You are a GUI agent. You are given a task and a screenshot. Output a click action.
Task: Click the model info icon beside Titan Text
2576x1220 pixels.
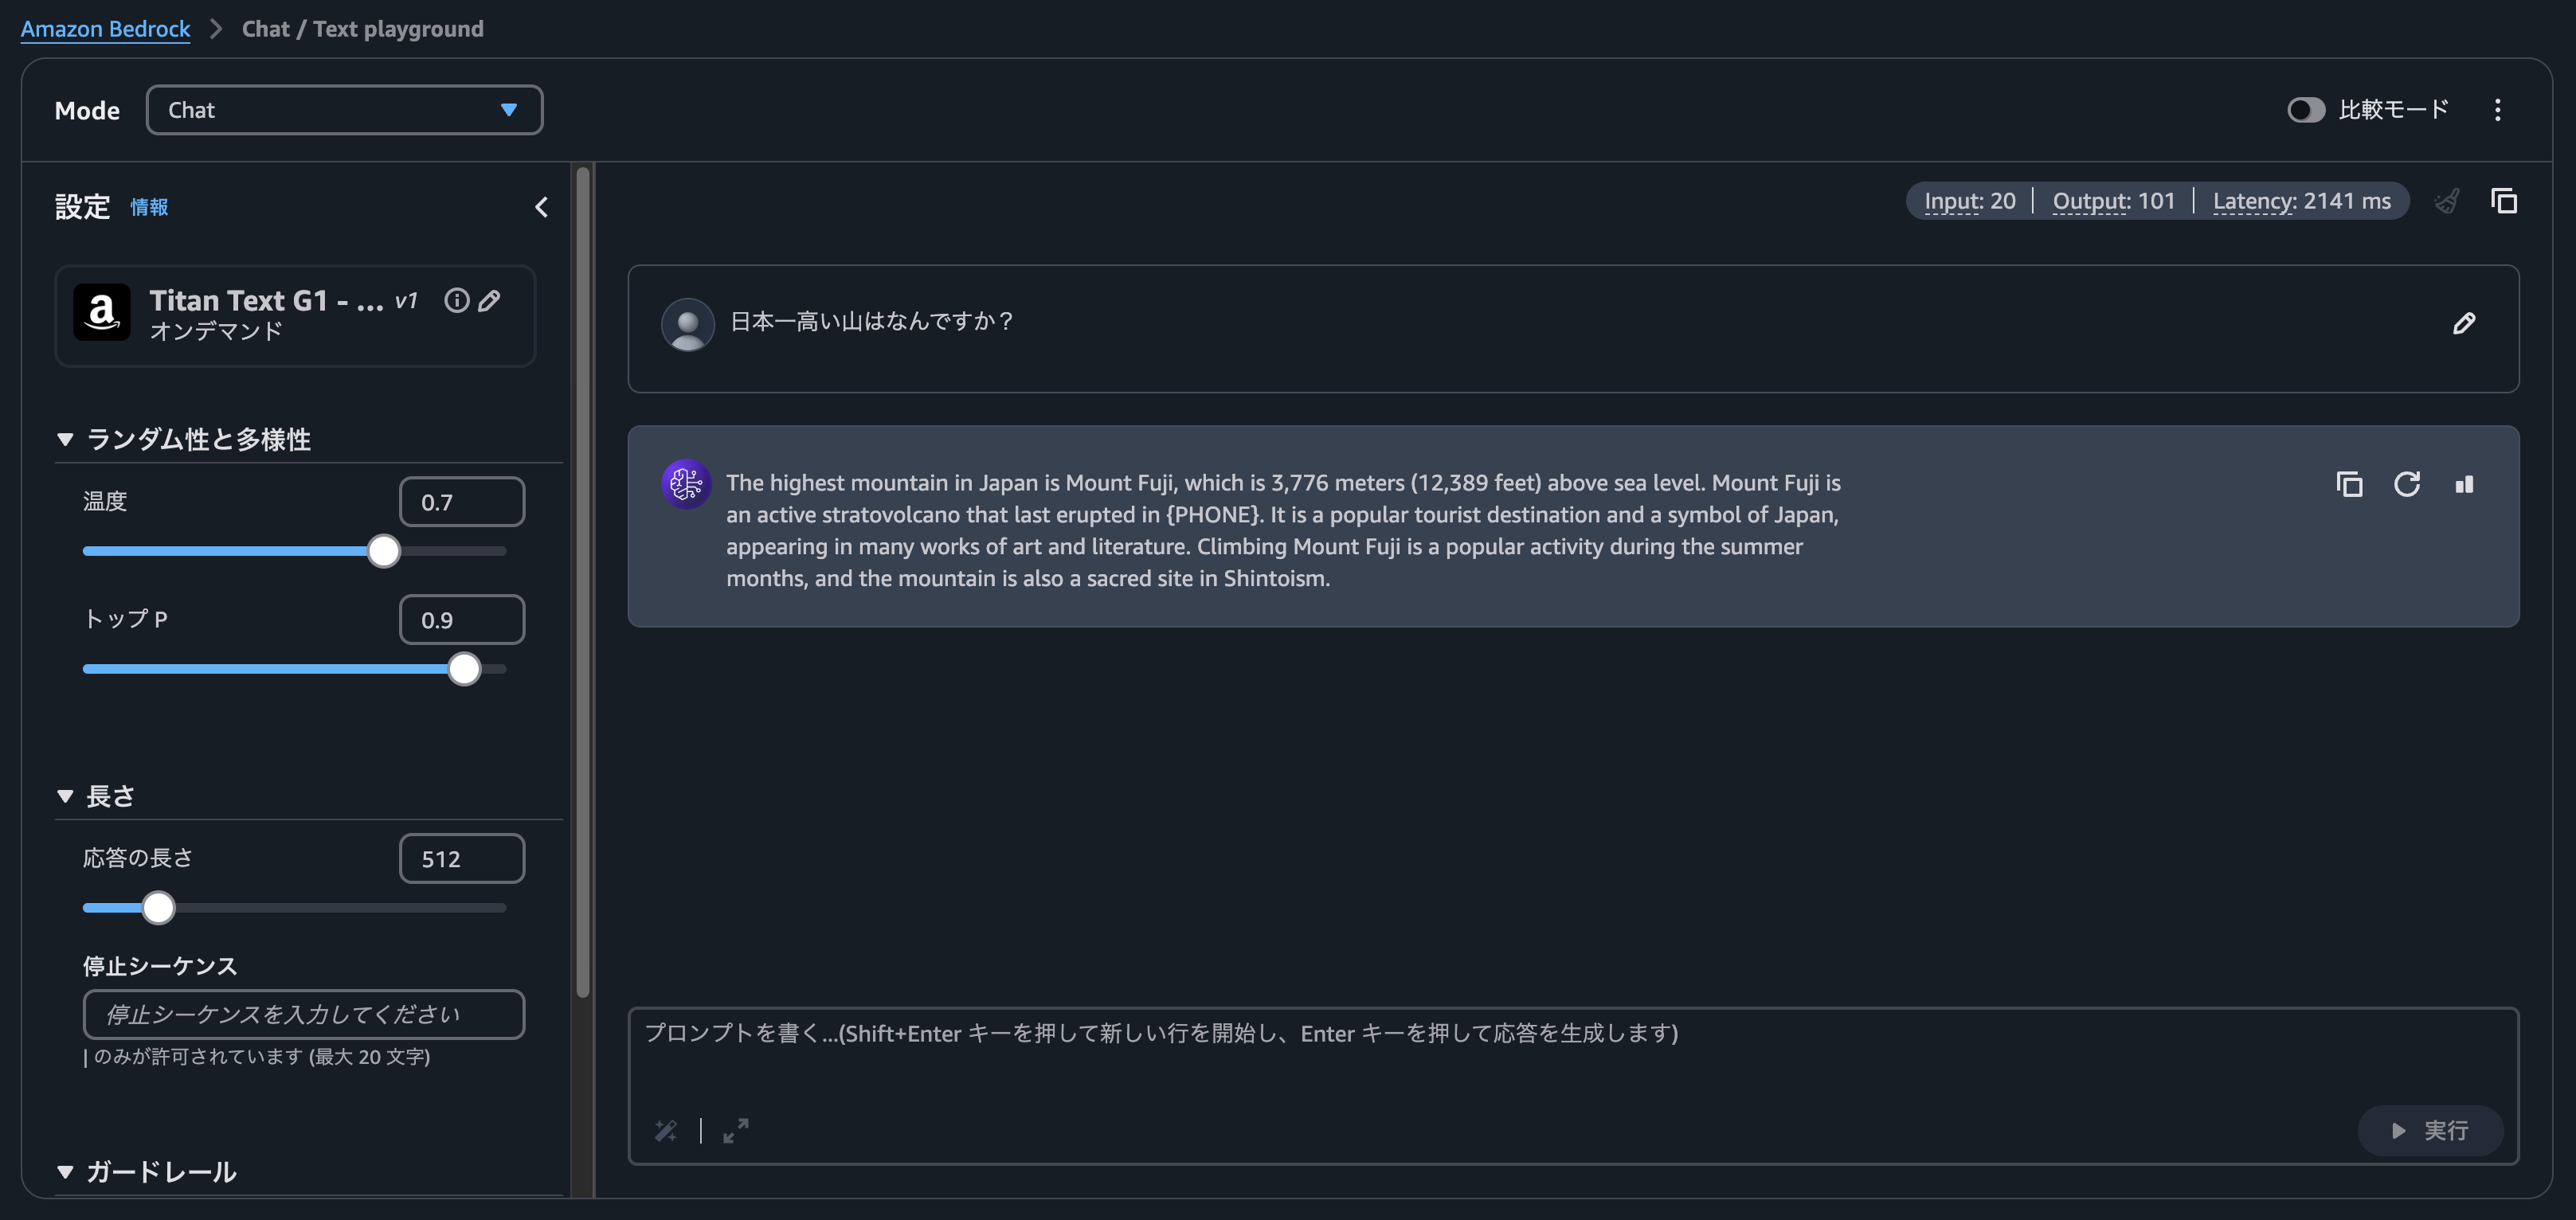point(456,300)
